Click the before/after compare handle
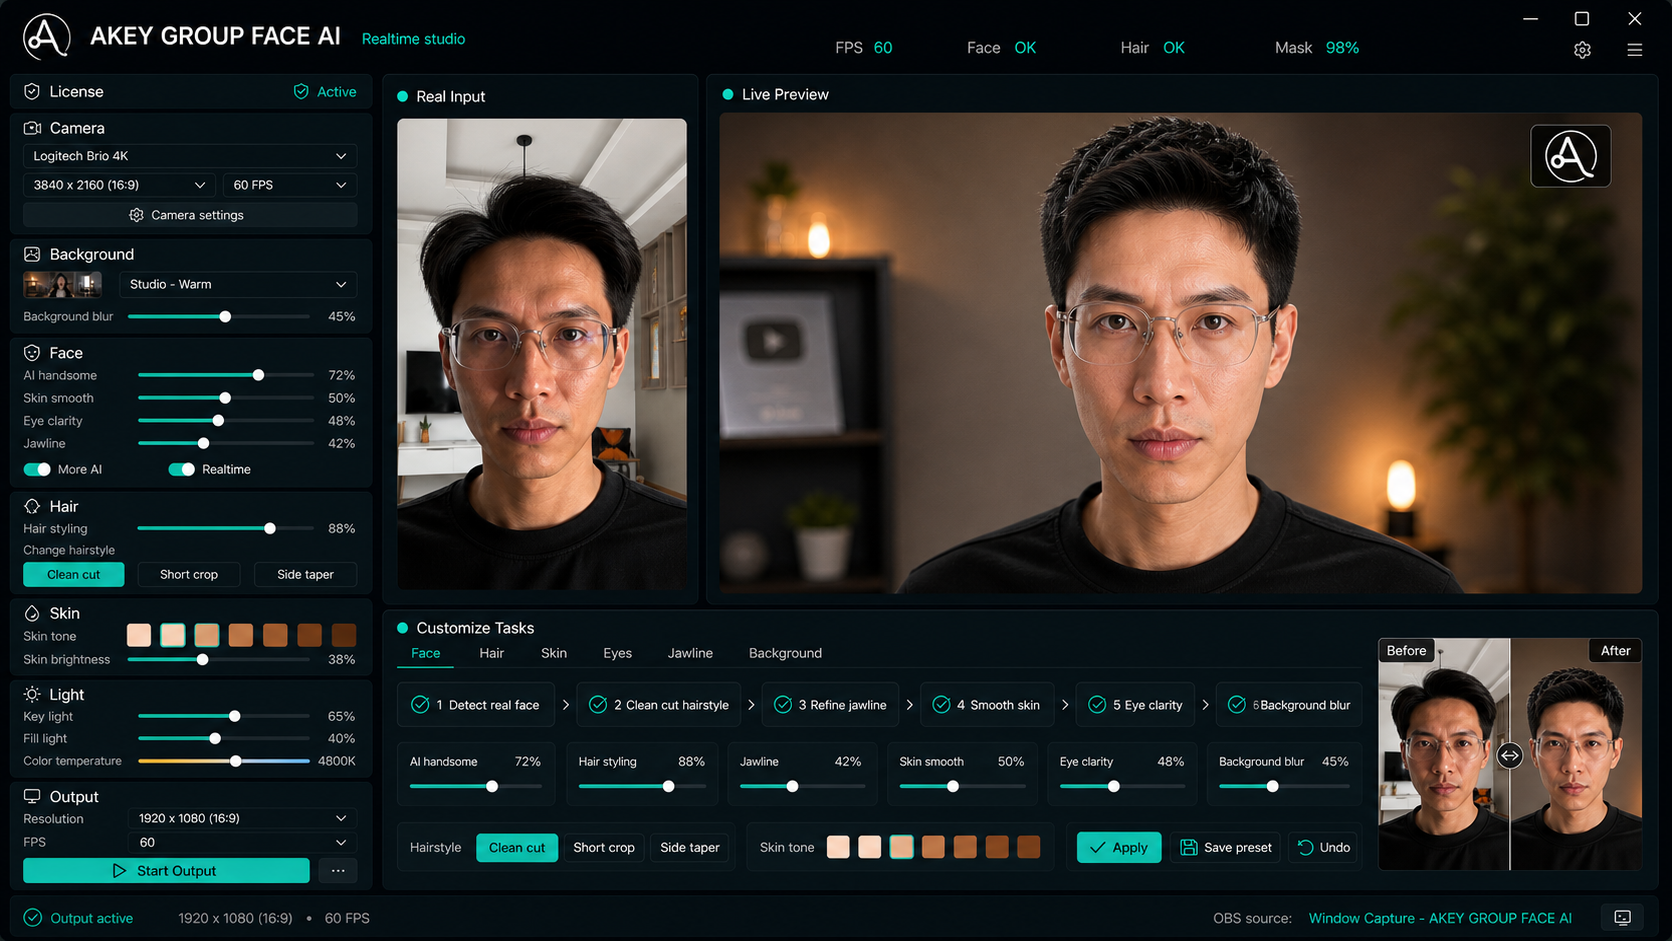 1510,756
